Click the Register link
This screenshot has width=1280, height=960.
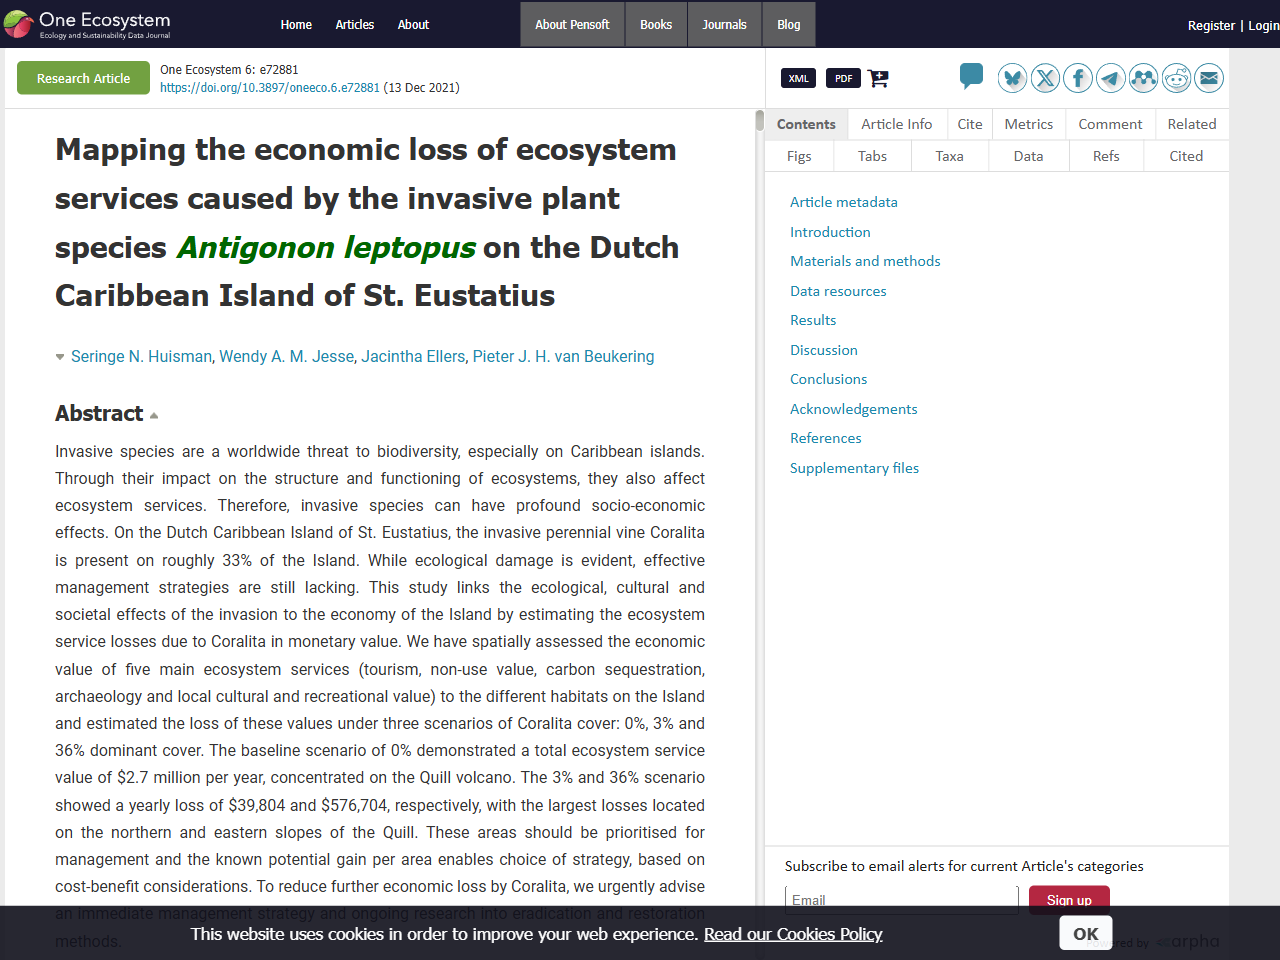click(1211, 25)
